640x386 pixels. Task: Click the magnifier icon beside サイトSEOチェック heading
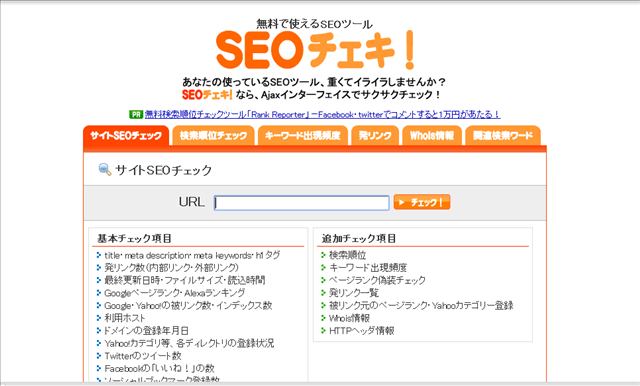(x=105, y=169)
